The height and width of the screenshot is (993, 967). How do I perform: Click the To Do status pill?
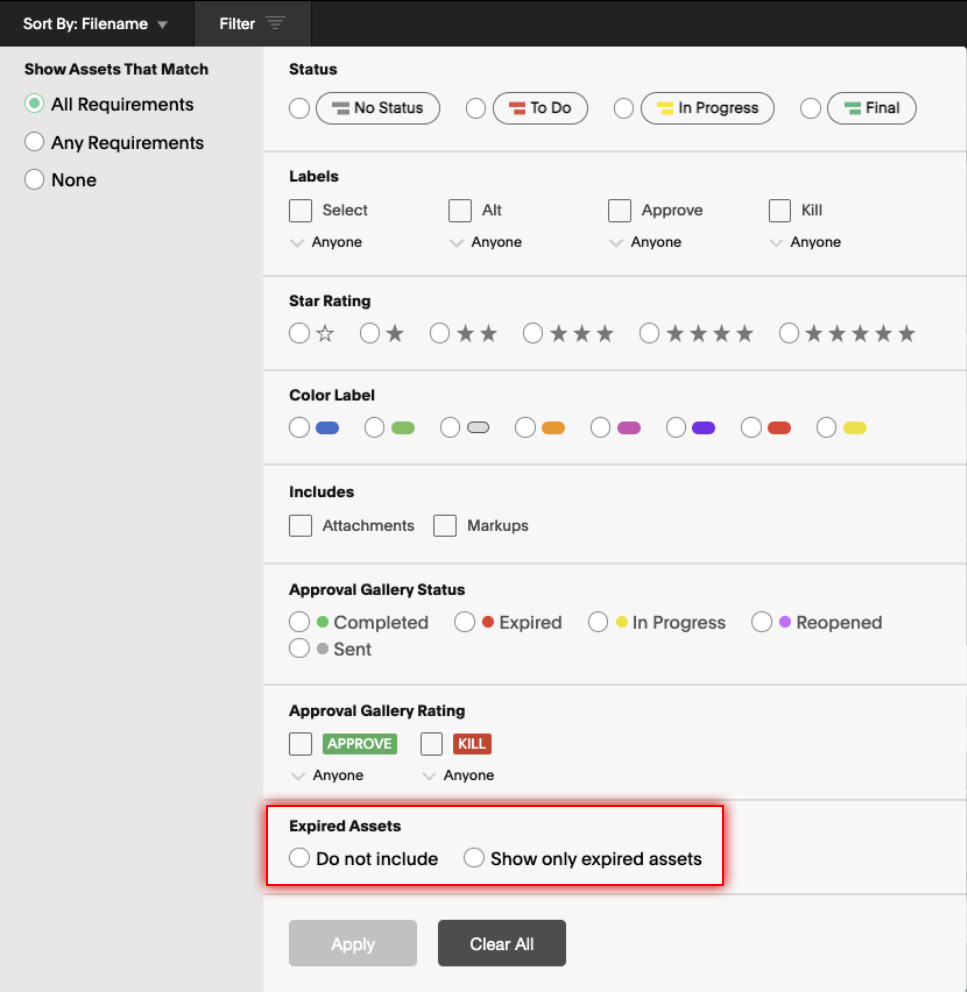(x=540, y=108)
